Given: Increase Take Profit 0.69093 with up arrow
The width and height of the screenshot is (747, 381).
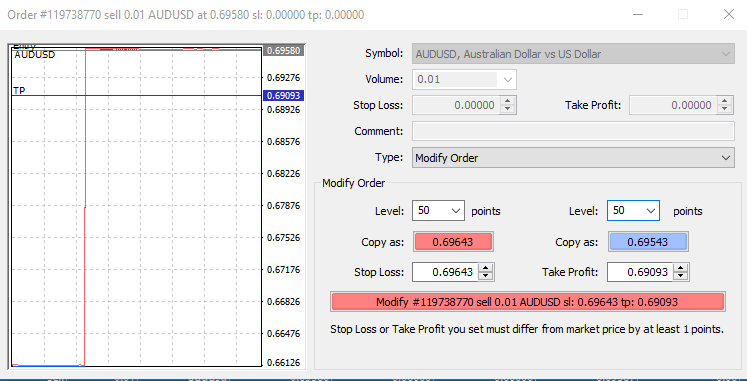Looking at the screenshot, I should point(681,268).
